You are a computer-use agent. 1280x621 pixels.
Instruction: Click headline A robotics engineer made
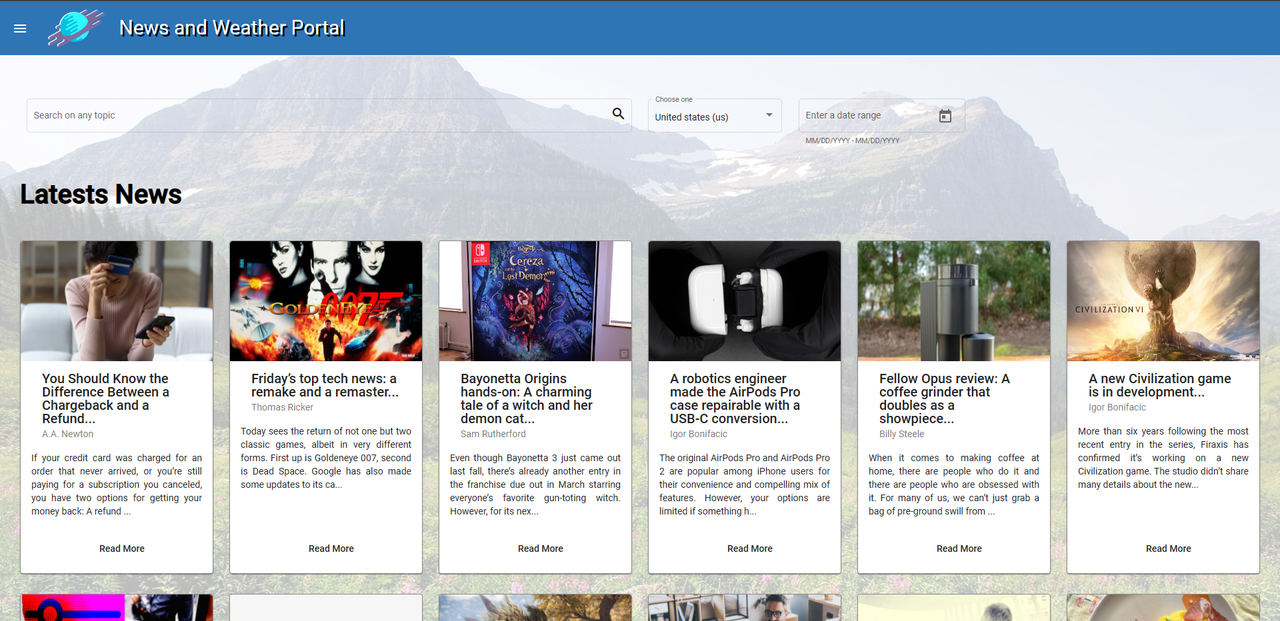click(x=737, y=399)
